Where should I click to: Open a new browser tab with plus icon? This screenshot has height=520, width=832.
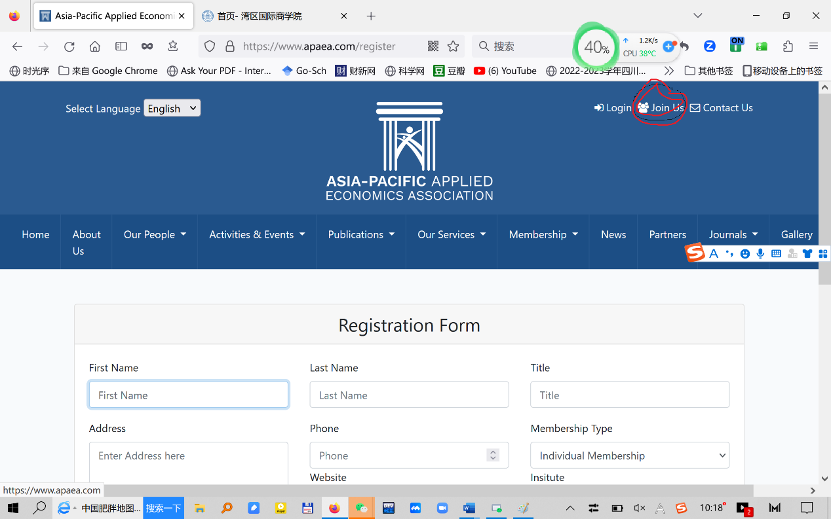point(371,16)
